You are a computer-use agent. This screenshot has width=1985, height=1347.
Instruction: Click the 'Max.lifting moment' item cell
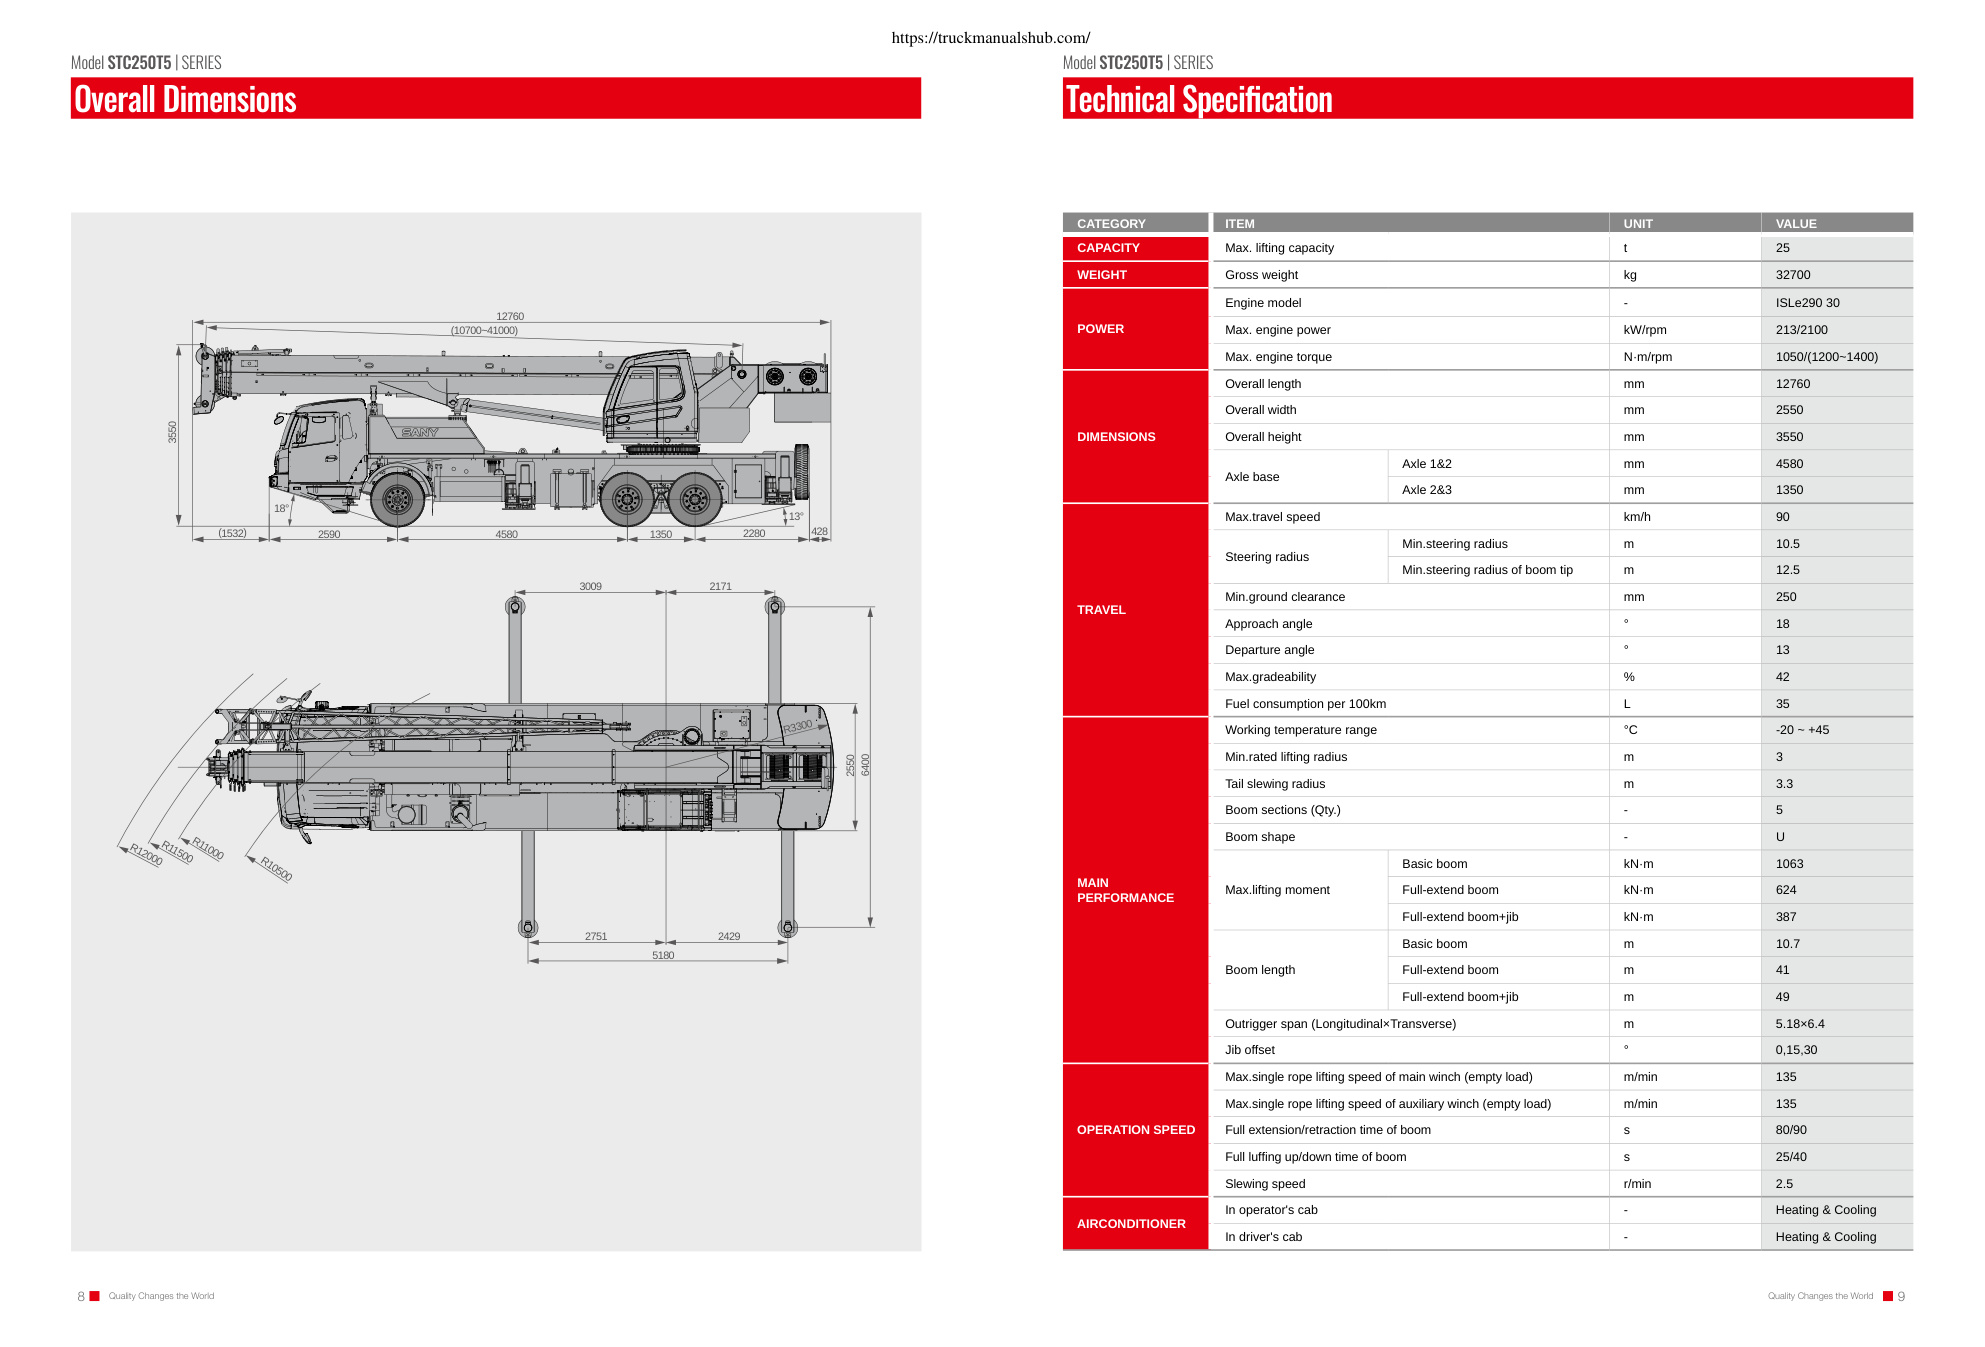tap(1300, 890)
